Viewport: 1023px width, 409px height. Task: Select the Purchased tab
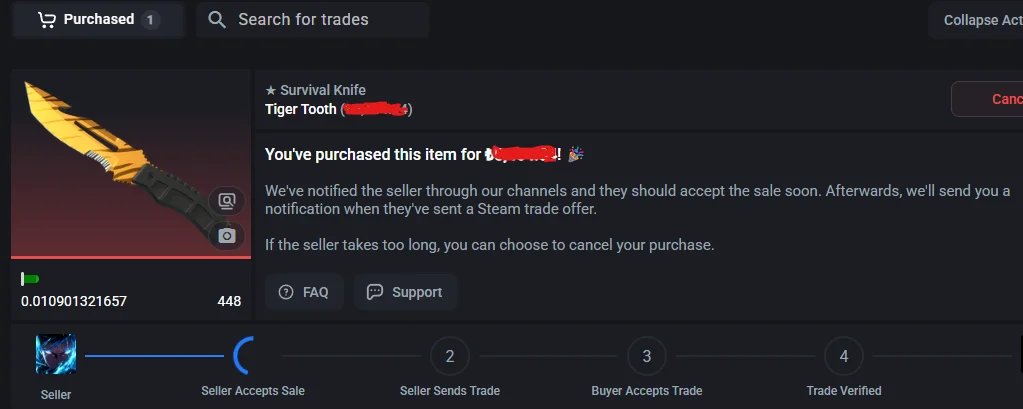[98, 20]
